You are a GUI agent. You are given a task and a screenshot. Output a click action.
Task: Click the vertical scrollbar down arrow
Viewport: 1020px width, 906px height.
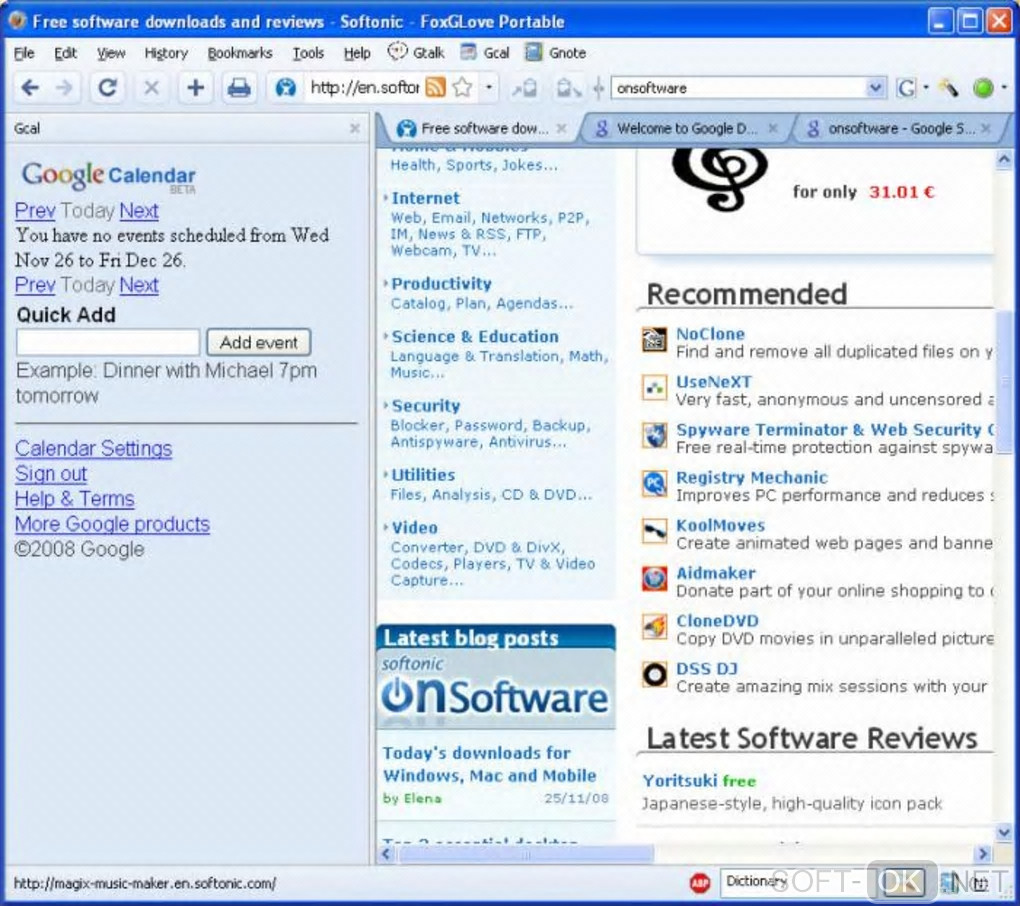[1004, 832]
